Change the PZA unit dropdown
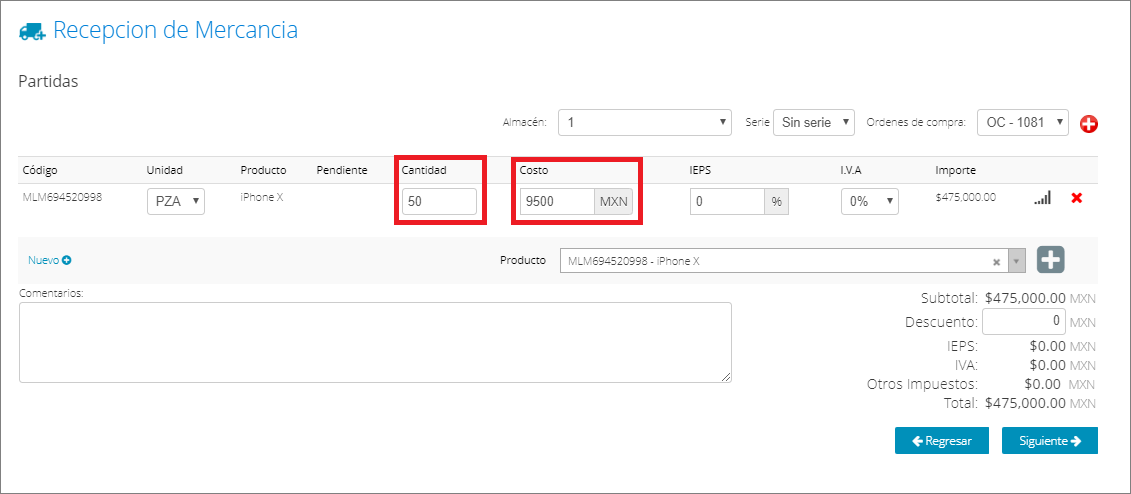This screenshot has height=494, width=1131. pos(176,202)
